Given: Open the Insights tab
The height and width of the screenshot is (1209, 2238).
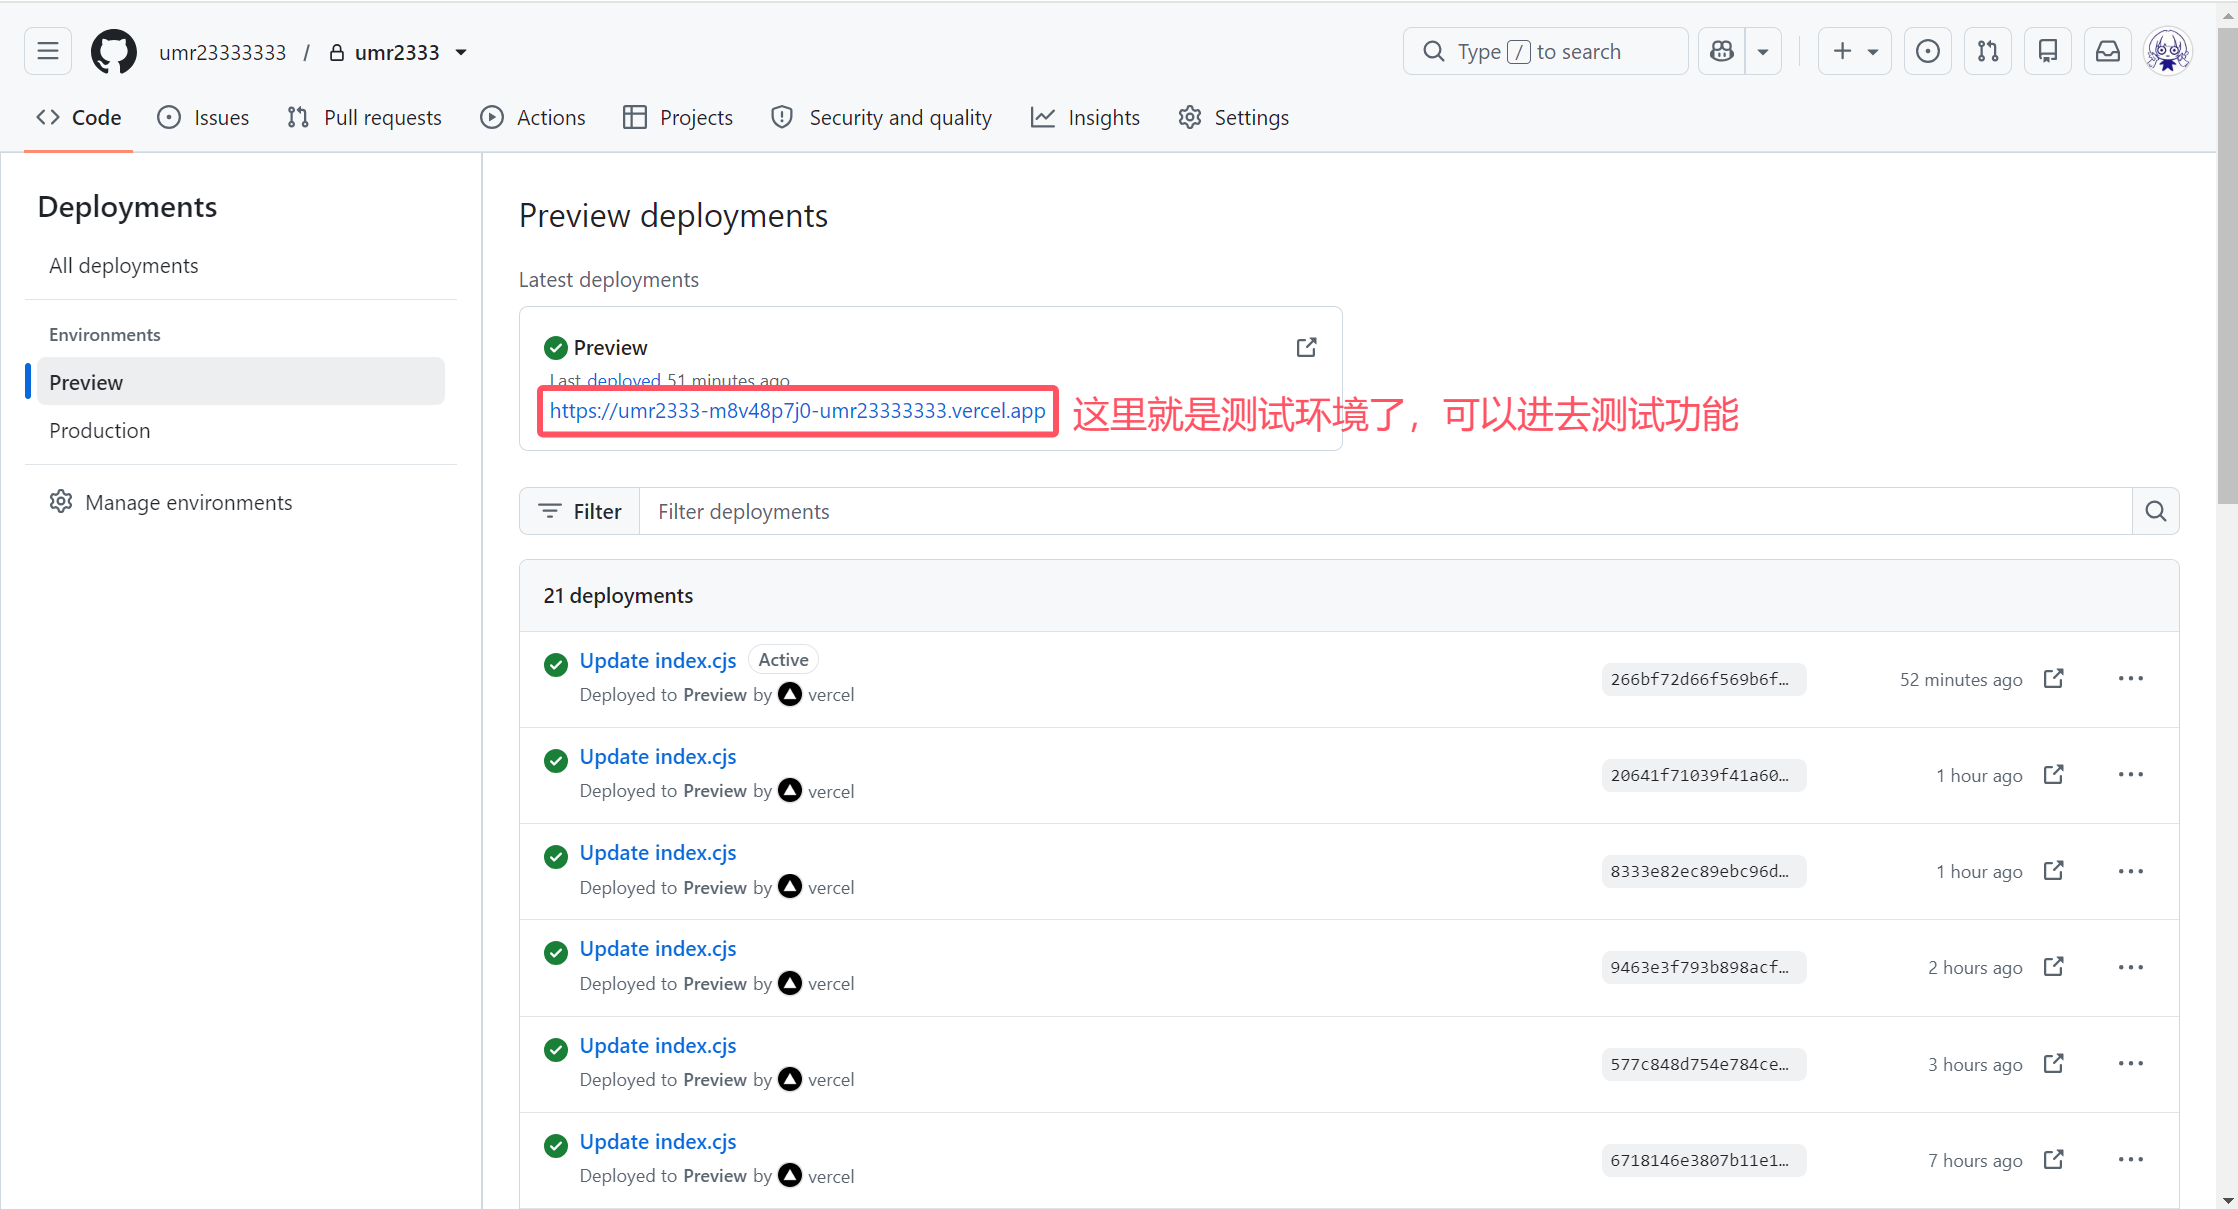Looking at the screenshot, I should 1086,117.
